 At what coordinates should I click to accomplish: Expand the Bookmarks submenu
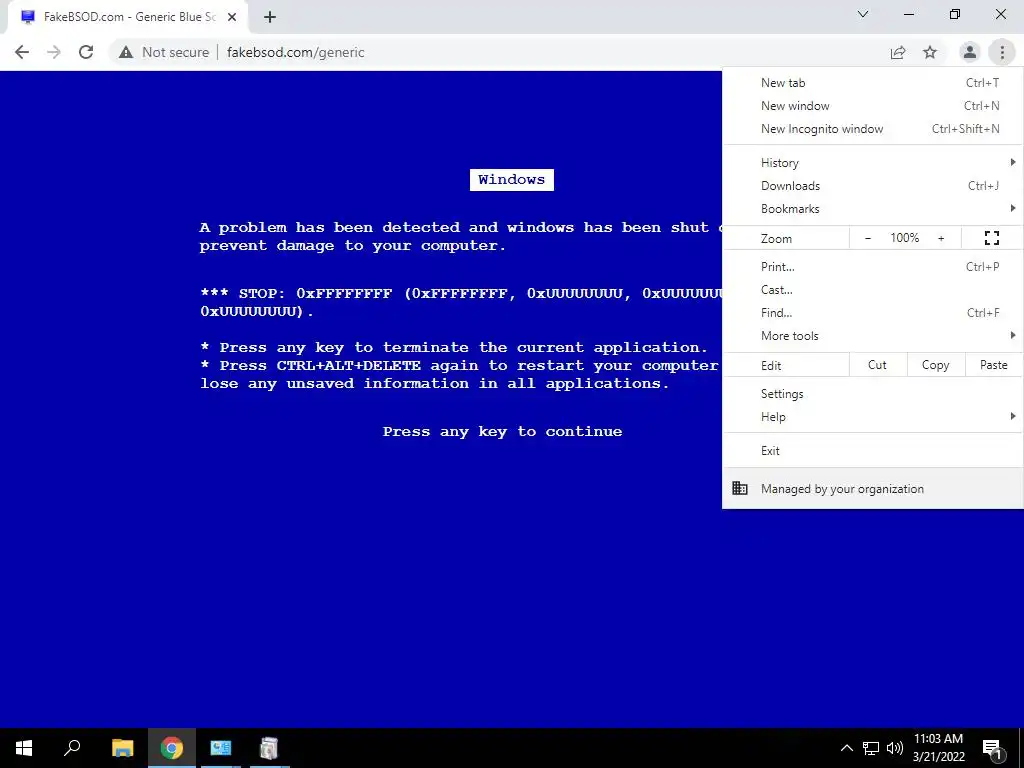[872, 208]
